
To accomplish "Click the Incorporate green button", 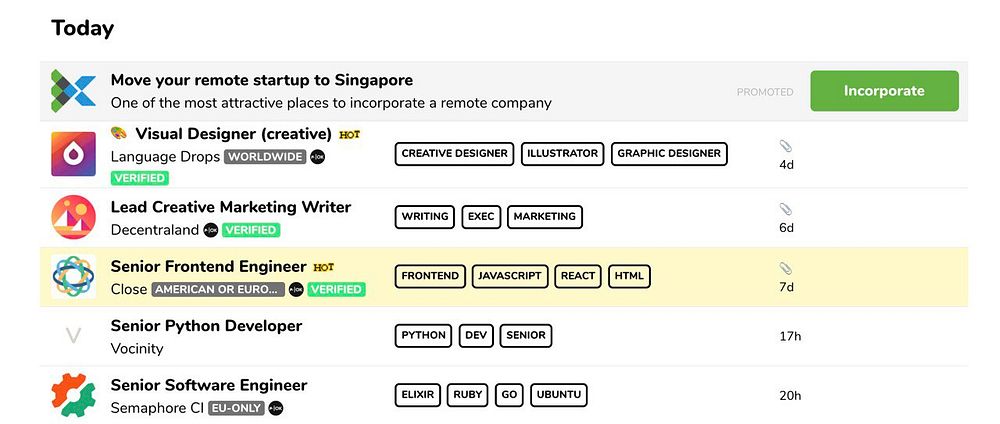I will 884,91.
